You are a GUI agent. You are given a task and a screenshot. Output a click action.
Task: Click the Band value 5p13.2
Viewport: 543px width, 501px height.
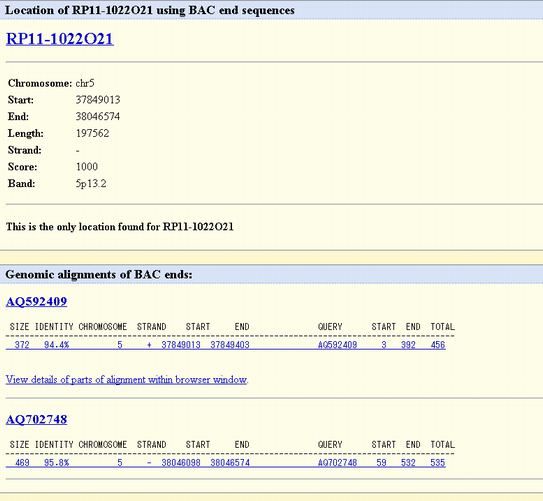(x=91, y=183)
